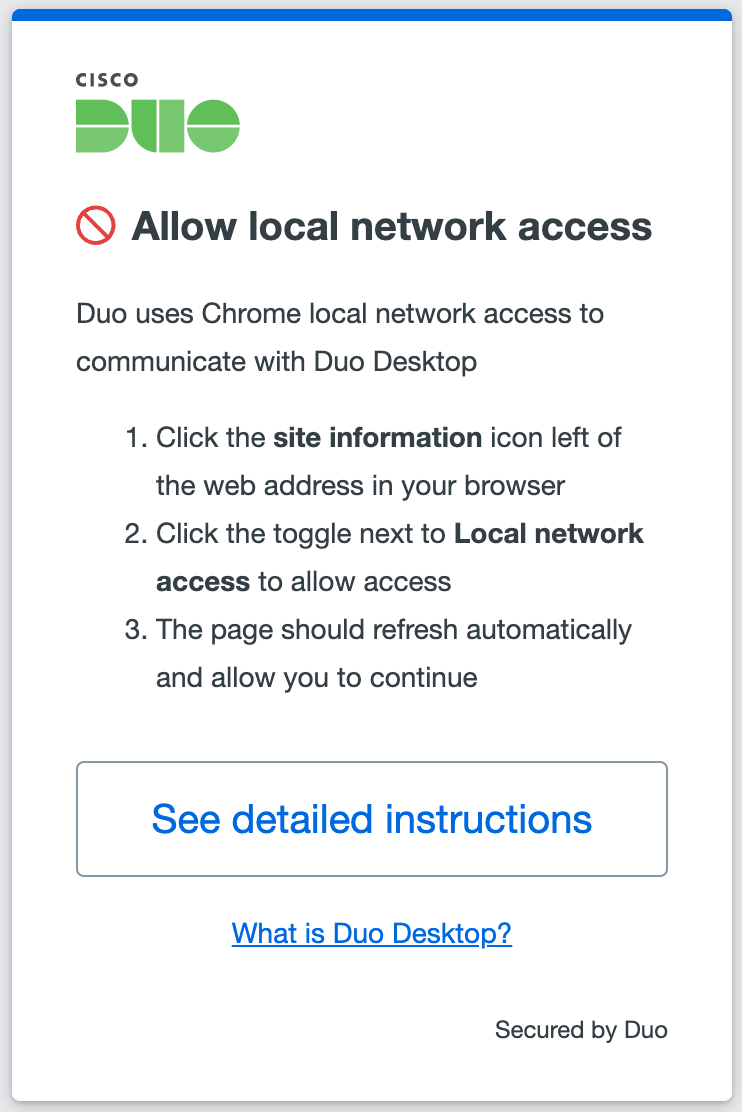Image resolution: width=742 pixels, height=1112 pixels.
Task: Open the What is Duo Desktop? link
Action: coord(372,933)
